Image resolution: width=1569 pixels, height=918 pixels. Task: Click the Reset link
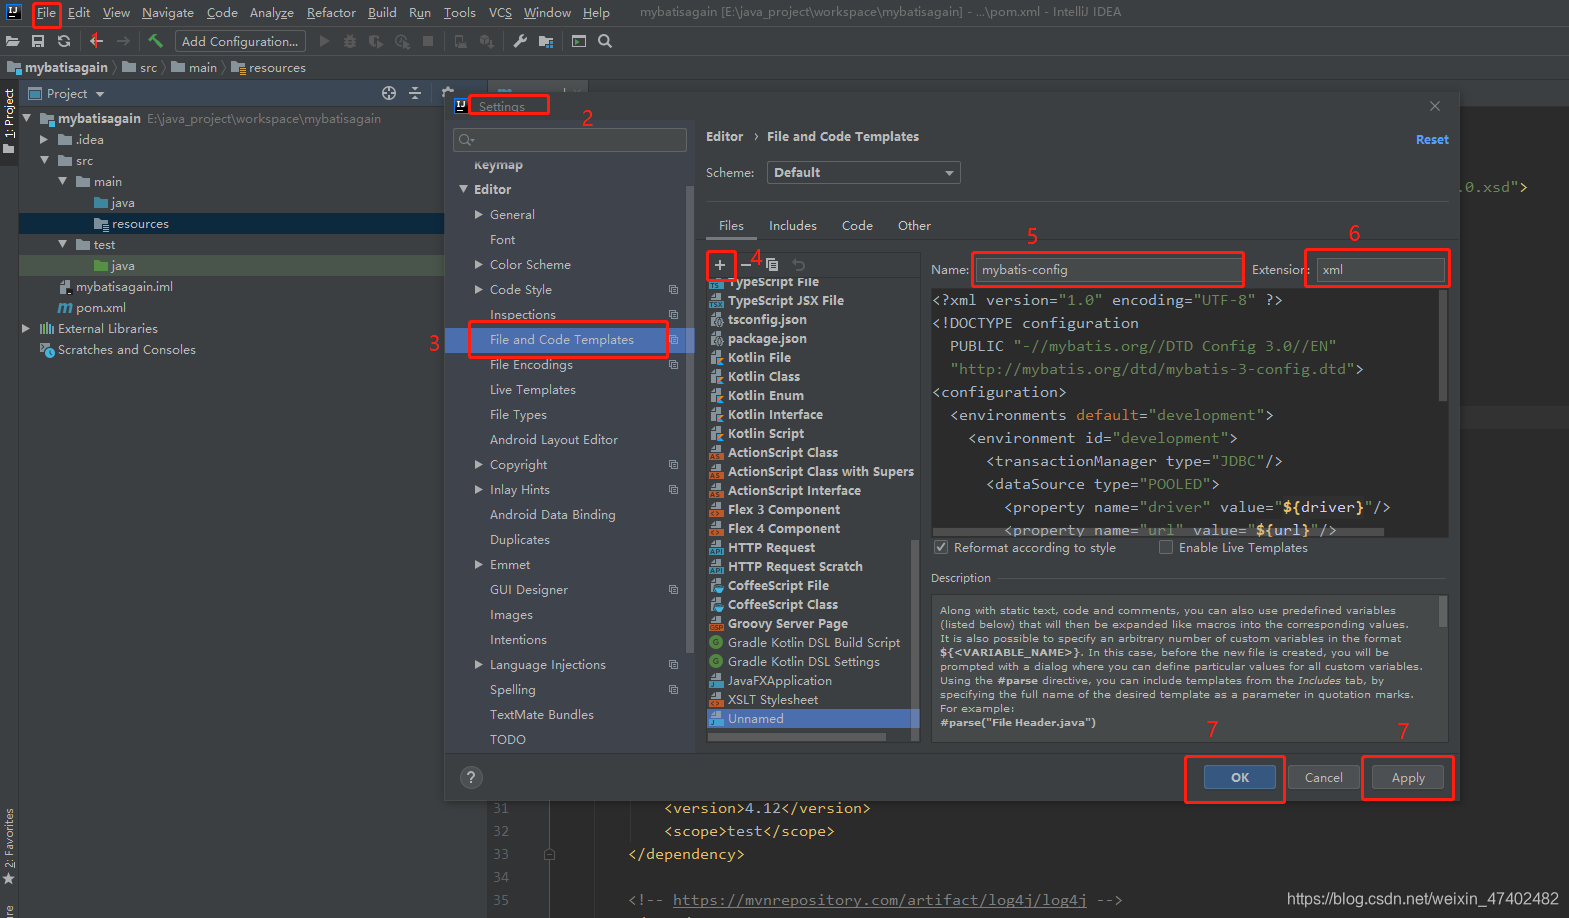(1432, 139)
